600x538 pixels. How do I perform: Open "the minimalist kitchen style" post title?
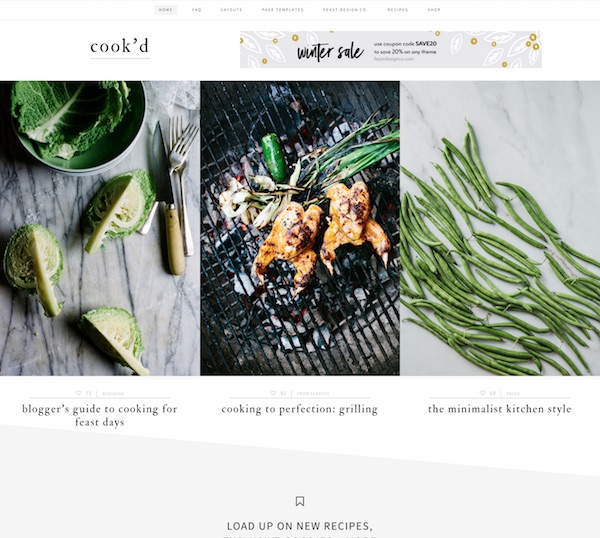pos(500,409)
